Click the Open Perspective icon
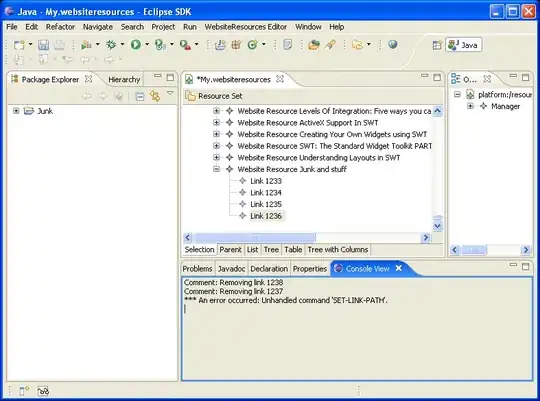The image size is (540, 401). (437, 45)
